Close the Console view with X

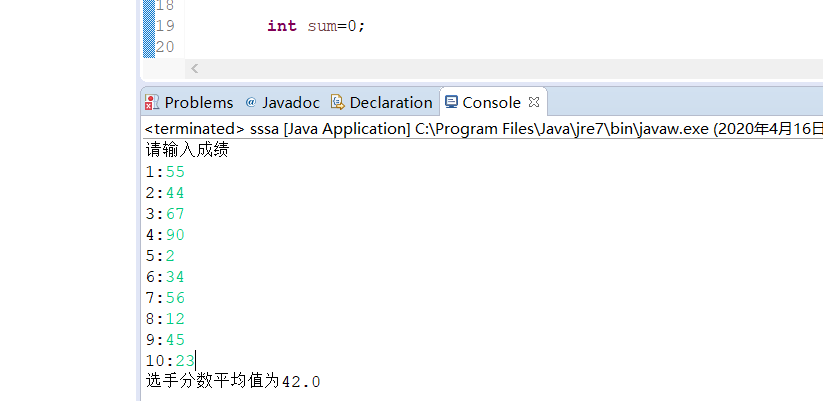point(534,102)
